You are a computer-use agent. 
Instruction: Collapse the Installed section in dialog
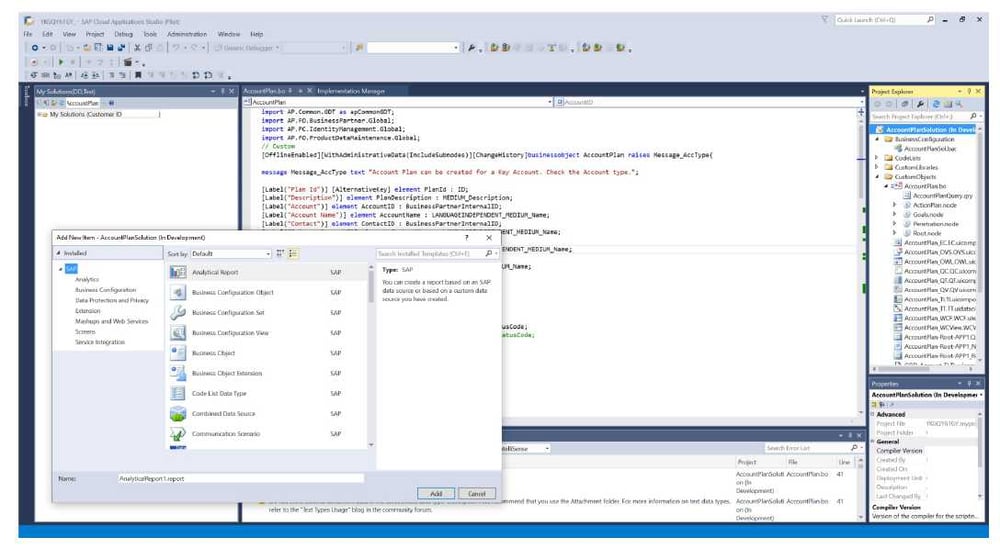58,253
